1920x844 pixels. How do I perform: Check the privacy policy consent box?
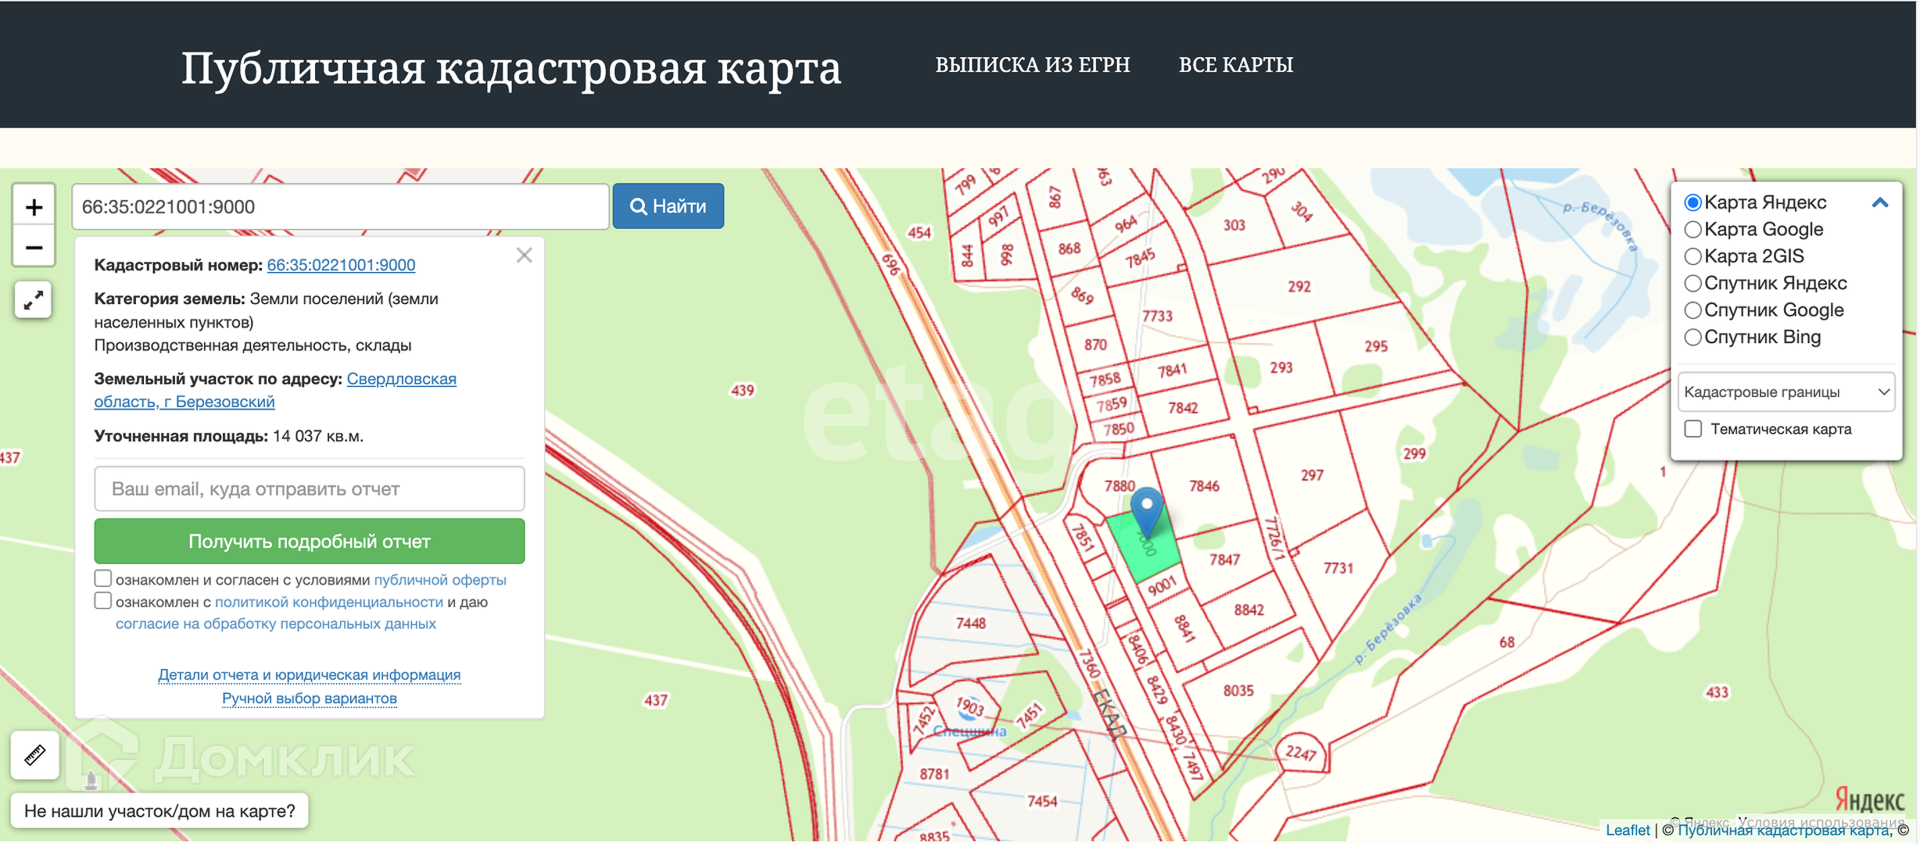click(x=103, y=601)
